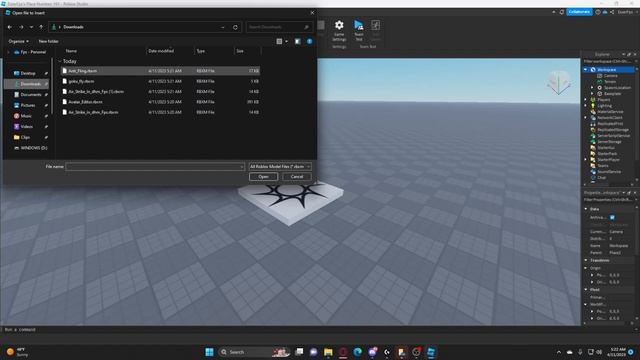Collapse the Workspace tree node
The width and height of the screenshot is (640, 360).
coord(586,70)
